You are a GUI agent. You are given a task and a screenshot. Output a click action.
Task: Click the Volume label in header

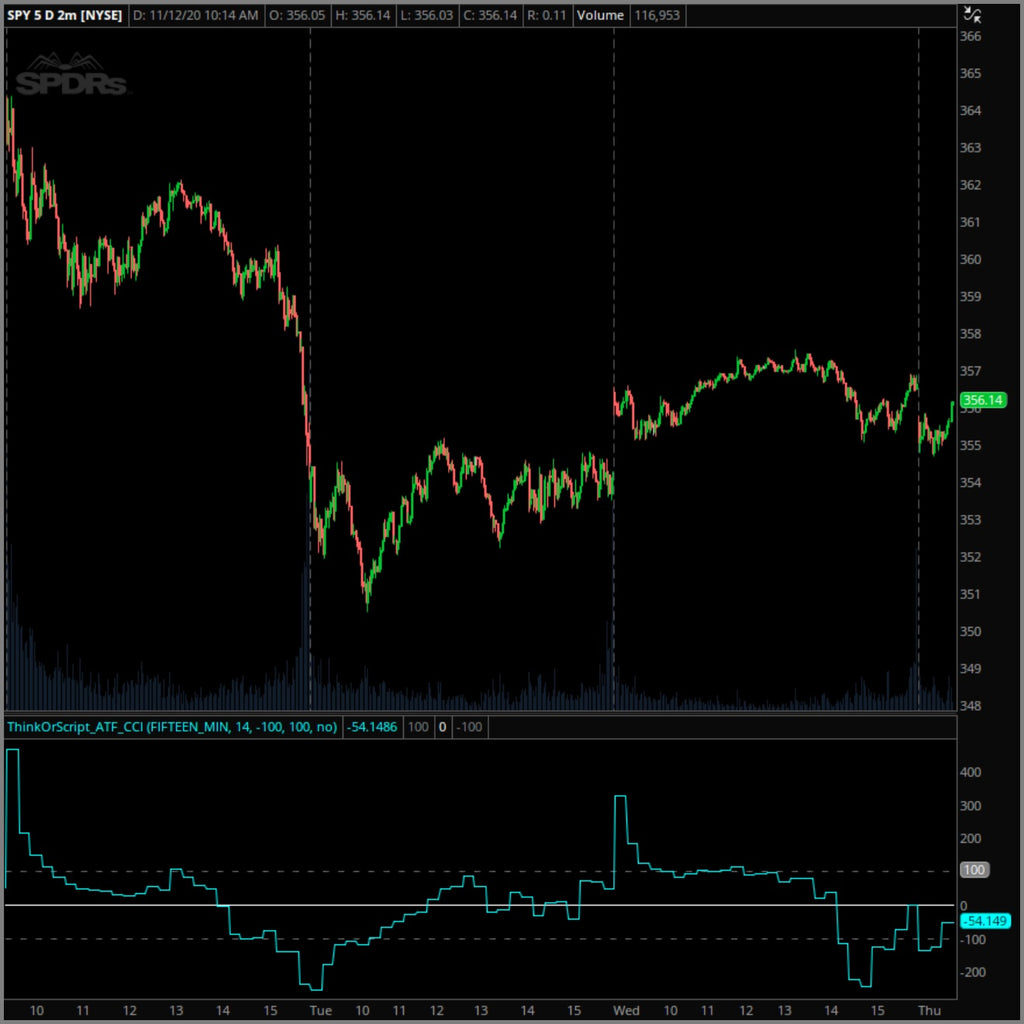pyautogui.click(x=600, y=15)
